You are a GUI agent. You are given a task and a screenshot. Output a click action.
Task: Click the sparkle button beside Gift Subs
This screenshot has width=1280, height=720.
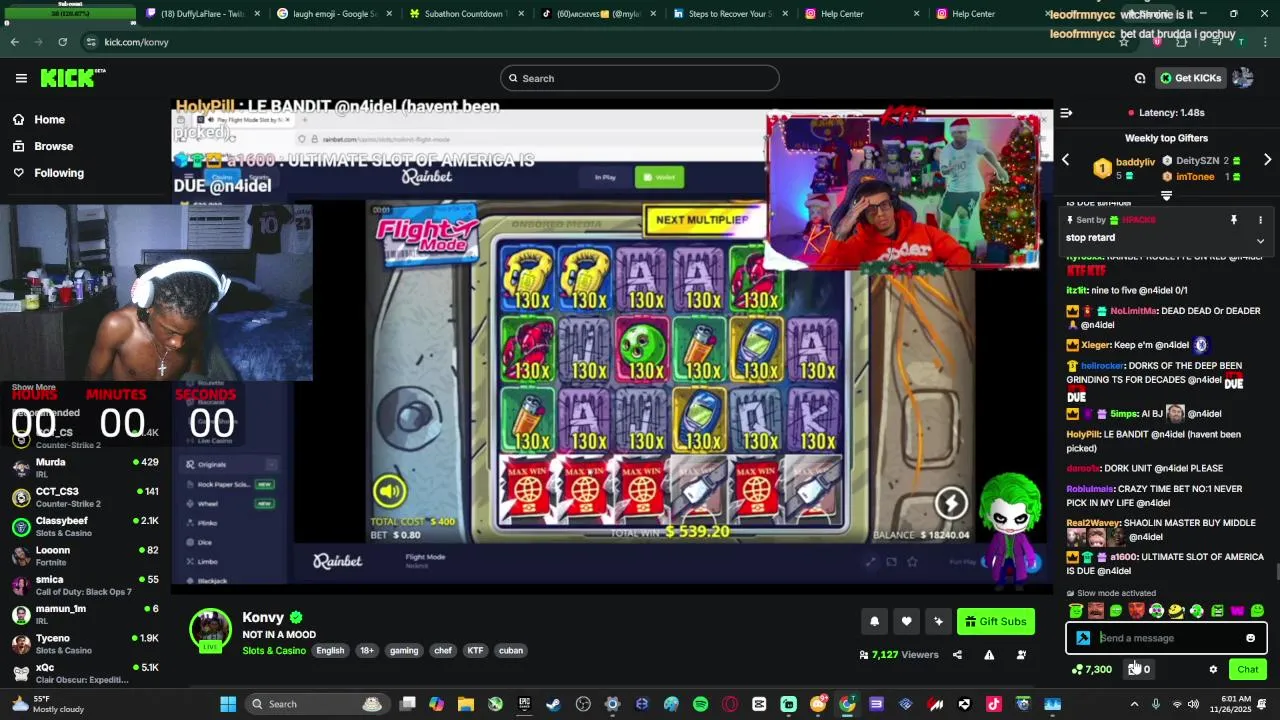click(938, 621)
